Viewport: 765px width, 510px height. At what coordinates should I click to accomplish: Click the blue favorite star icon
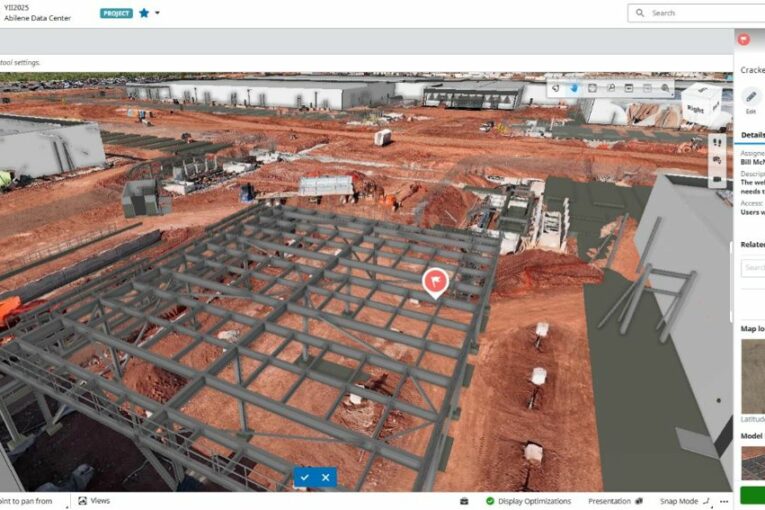pos(144,13)
